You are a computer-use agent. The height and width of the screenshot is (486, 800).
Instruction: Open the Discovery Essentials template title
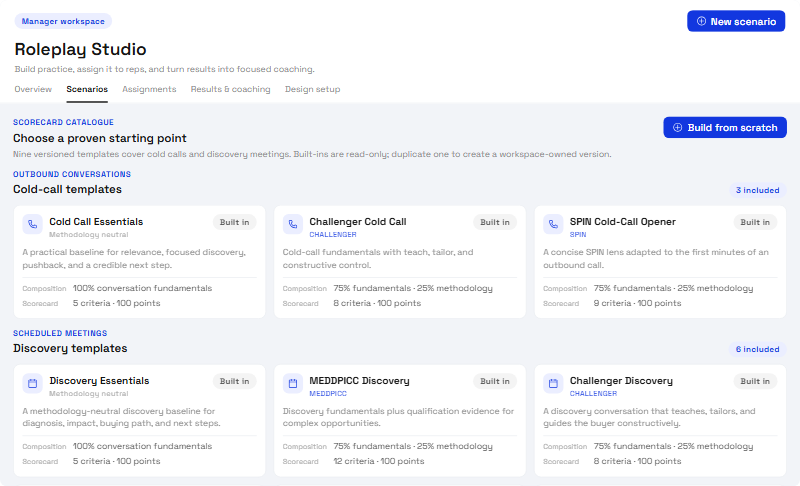pos(99,381)
